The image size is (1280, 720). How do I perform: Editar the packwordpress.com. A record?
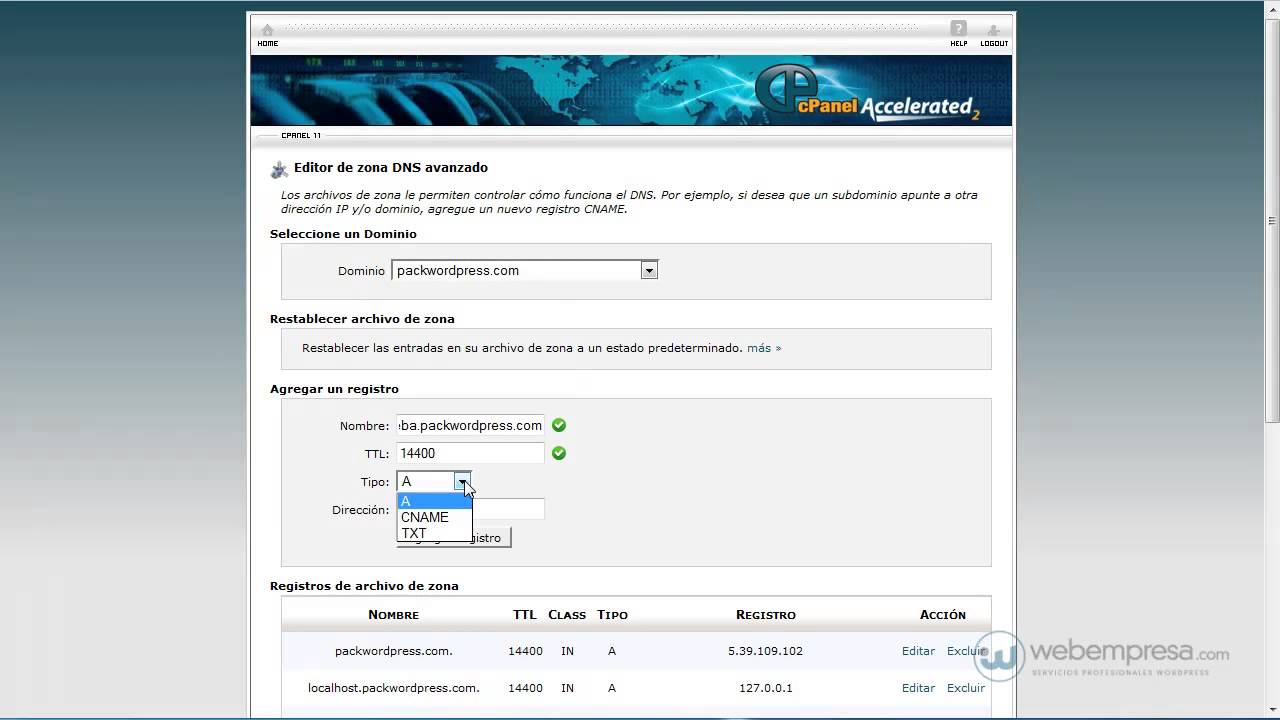point(918,651)
